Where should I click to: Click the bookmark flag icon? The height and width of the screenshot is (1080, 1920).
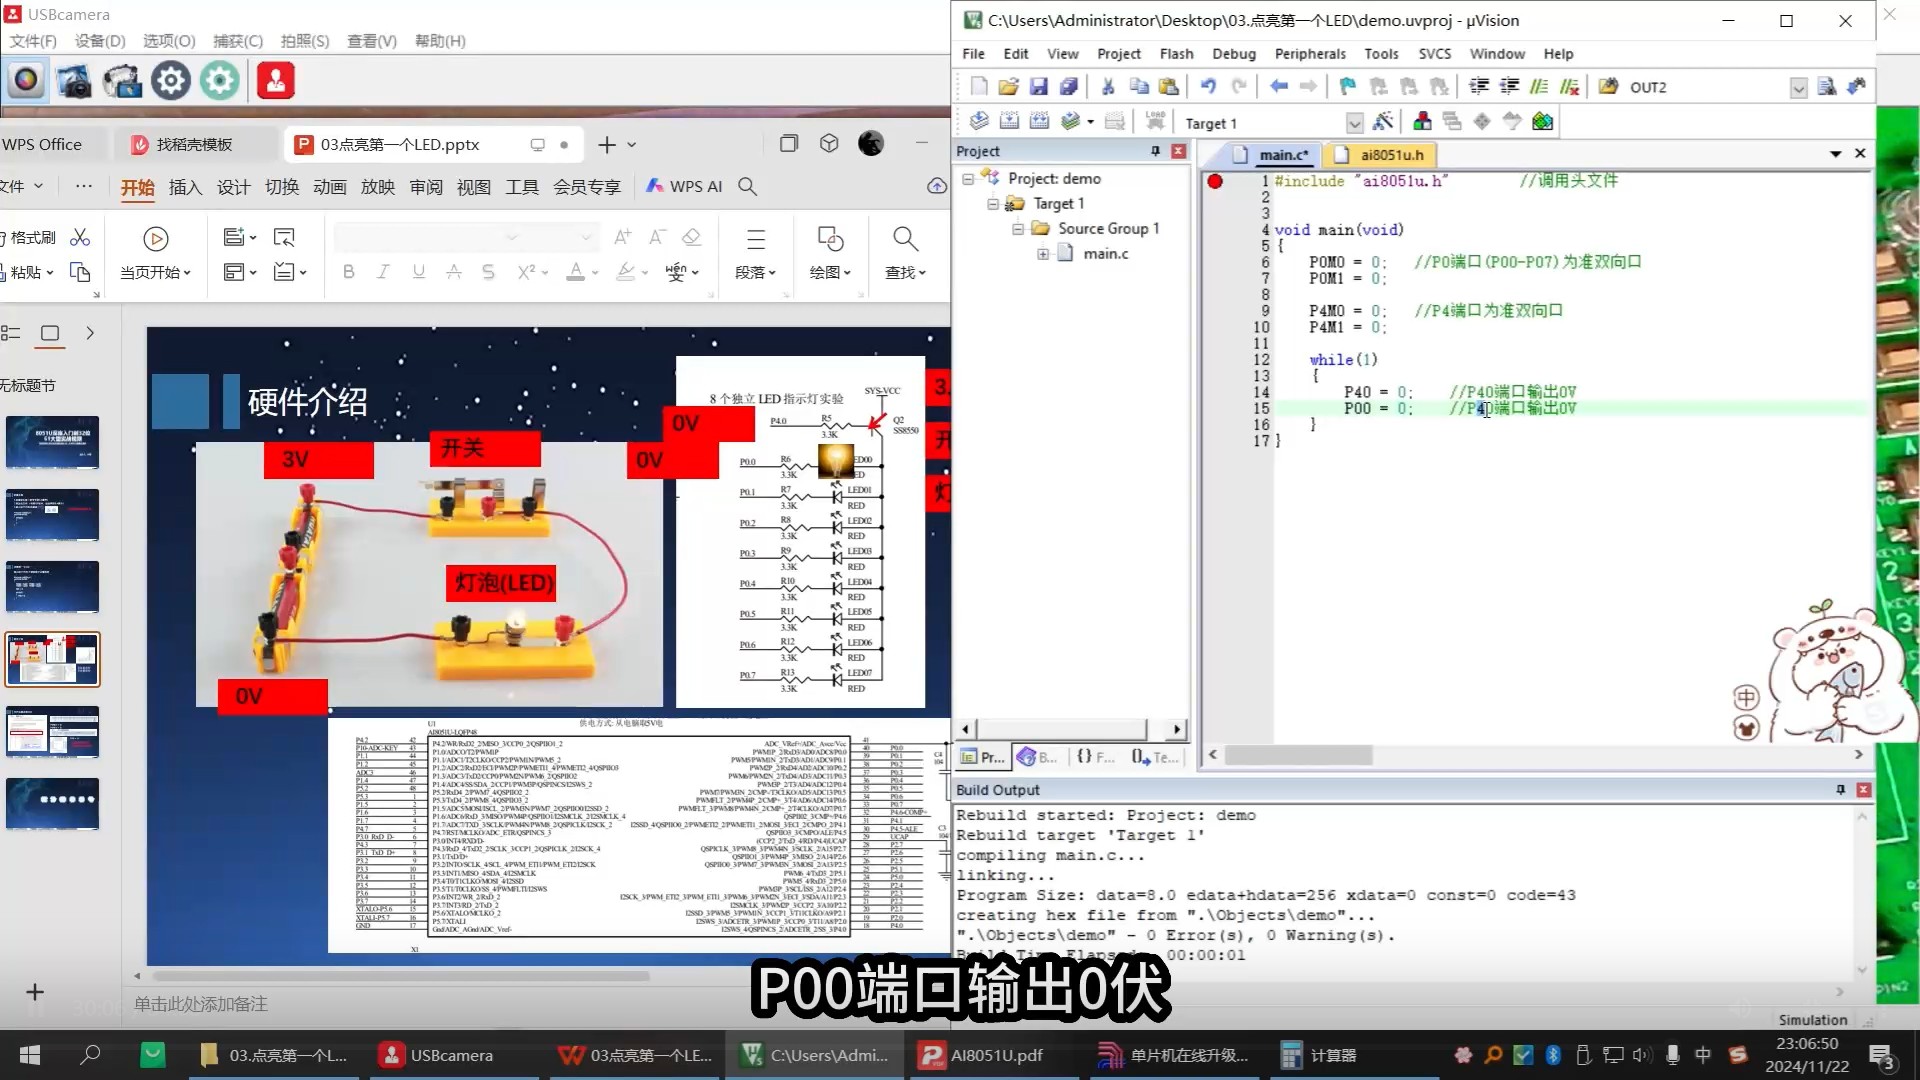(x=1347, y=87)
